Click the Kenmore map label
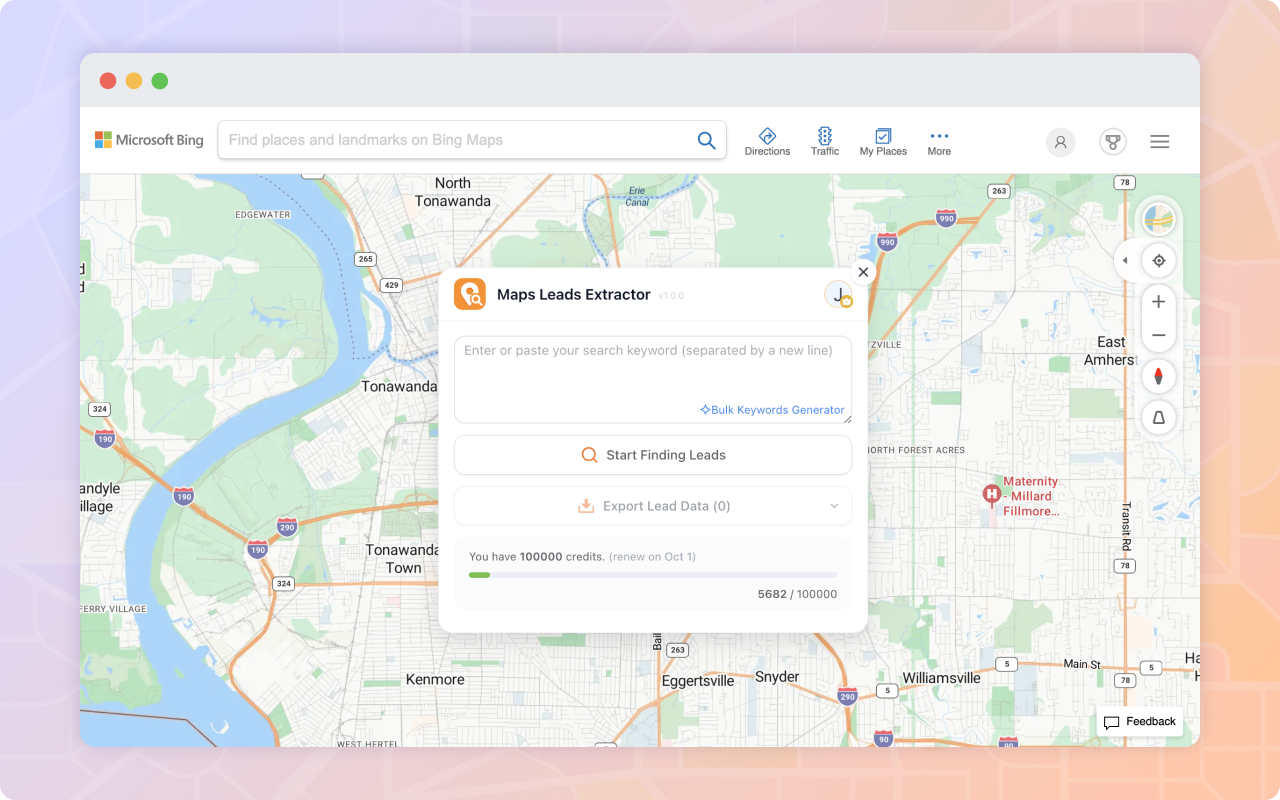This screenshot has height=800, width=1280. 435,680
